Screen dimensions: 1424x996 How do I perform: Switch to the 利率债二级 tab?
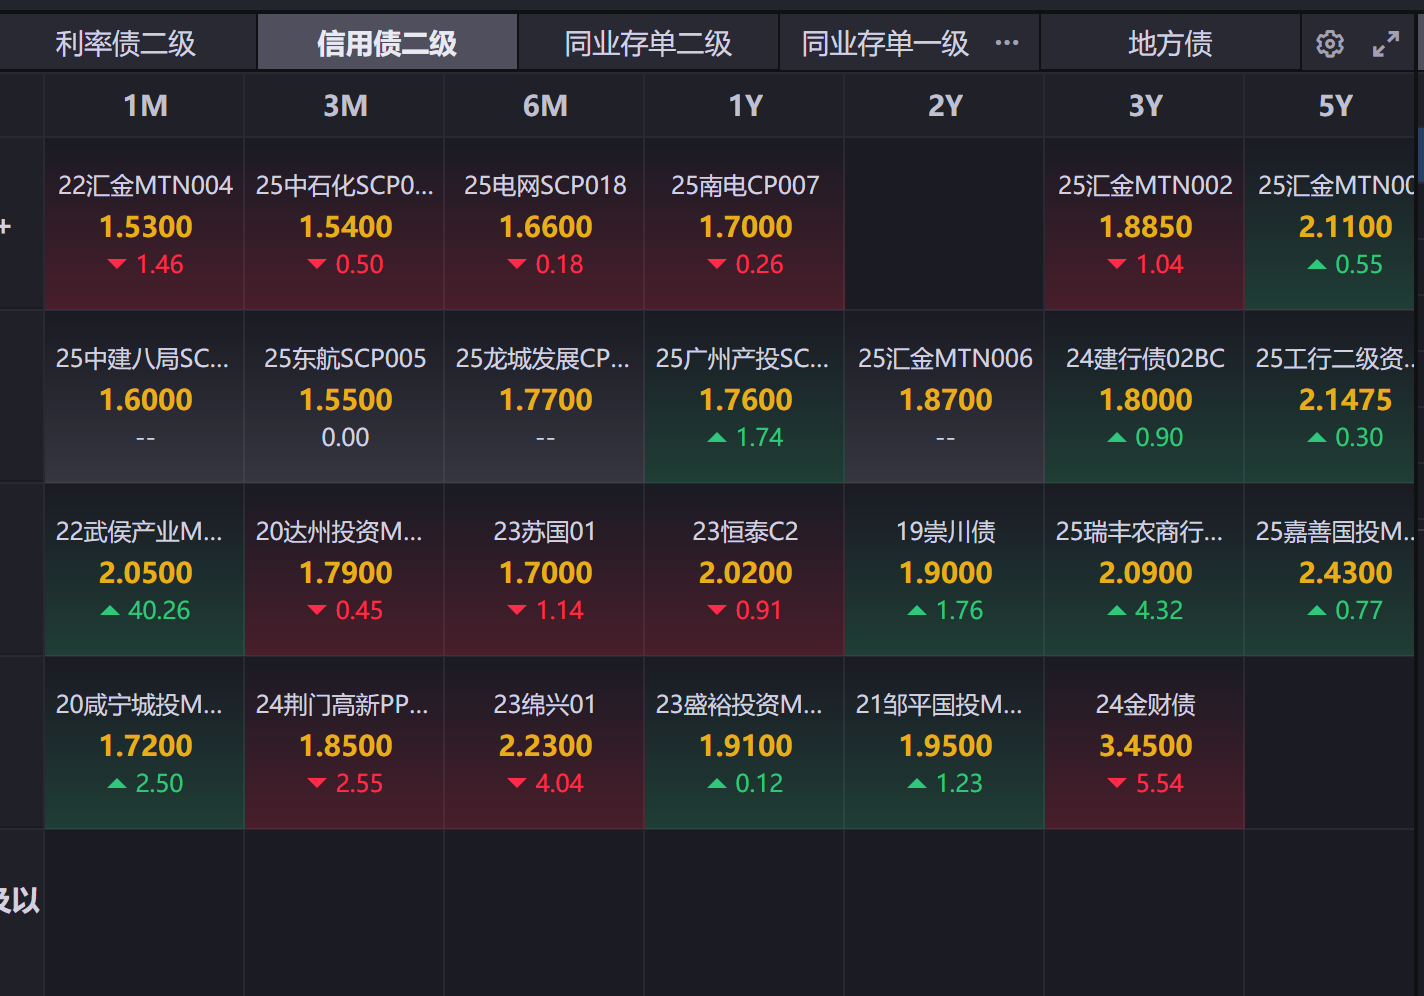coord(126,44)
